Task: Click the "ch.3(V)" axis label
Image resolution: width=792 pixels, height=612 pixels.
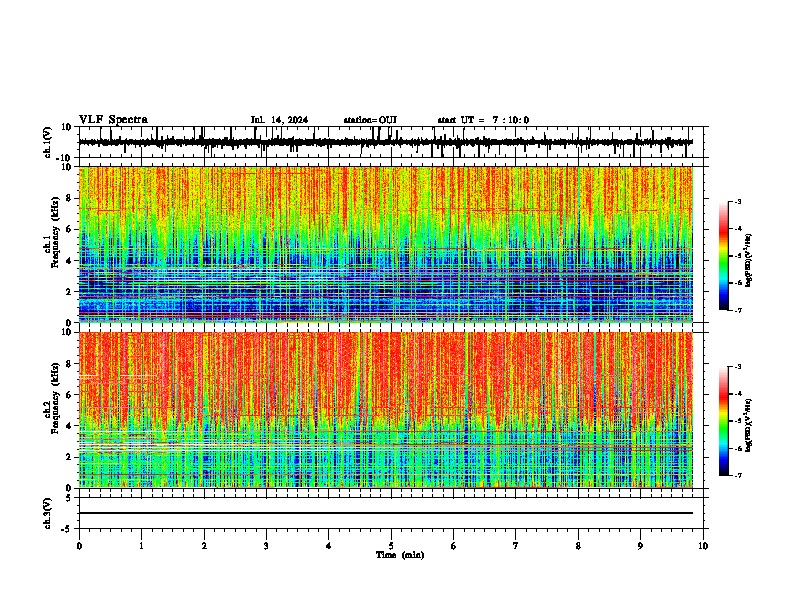Action: [x=48, y=513]
